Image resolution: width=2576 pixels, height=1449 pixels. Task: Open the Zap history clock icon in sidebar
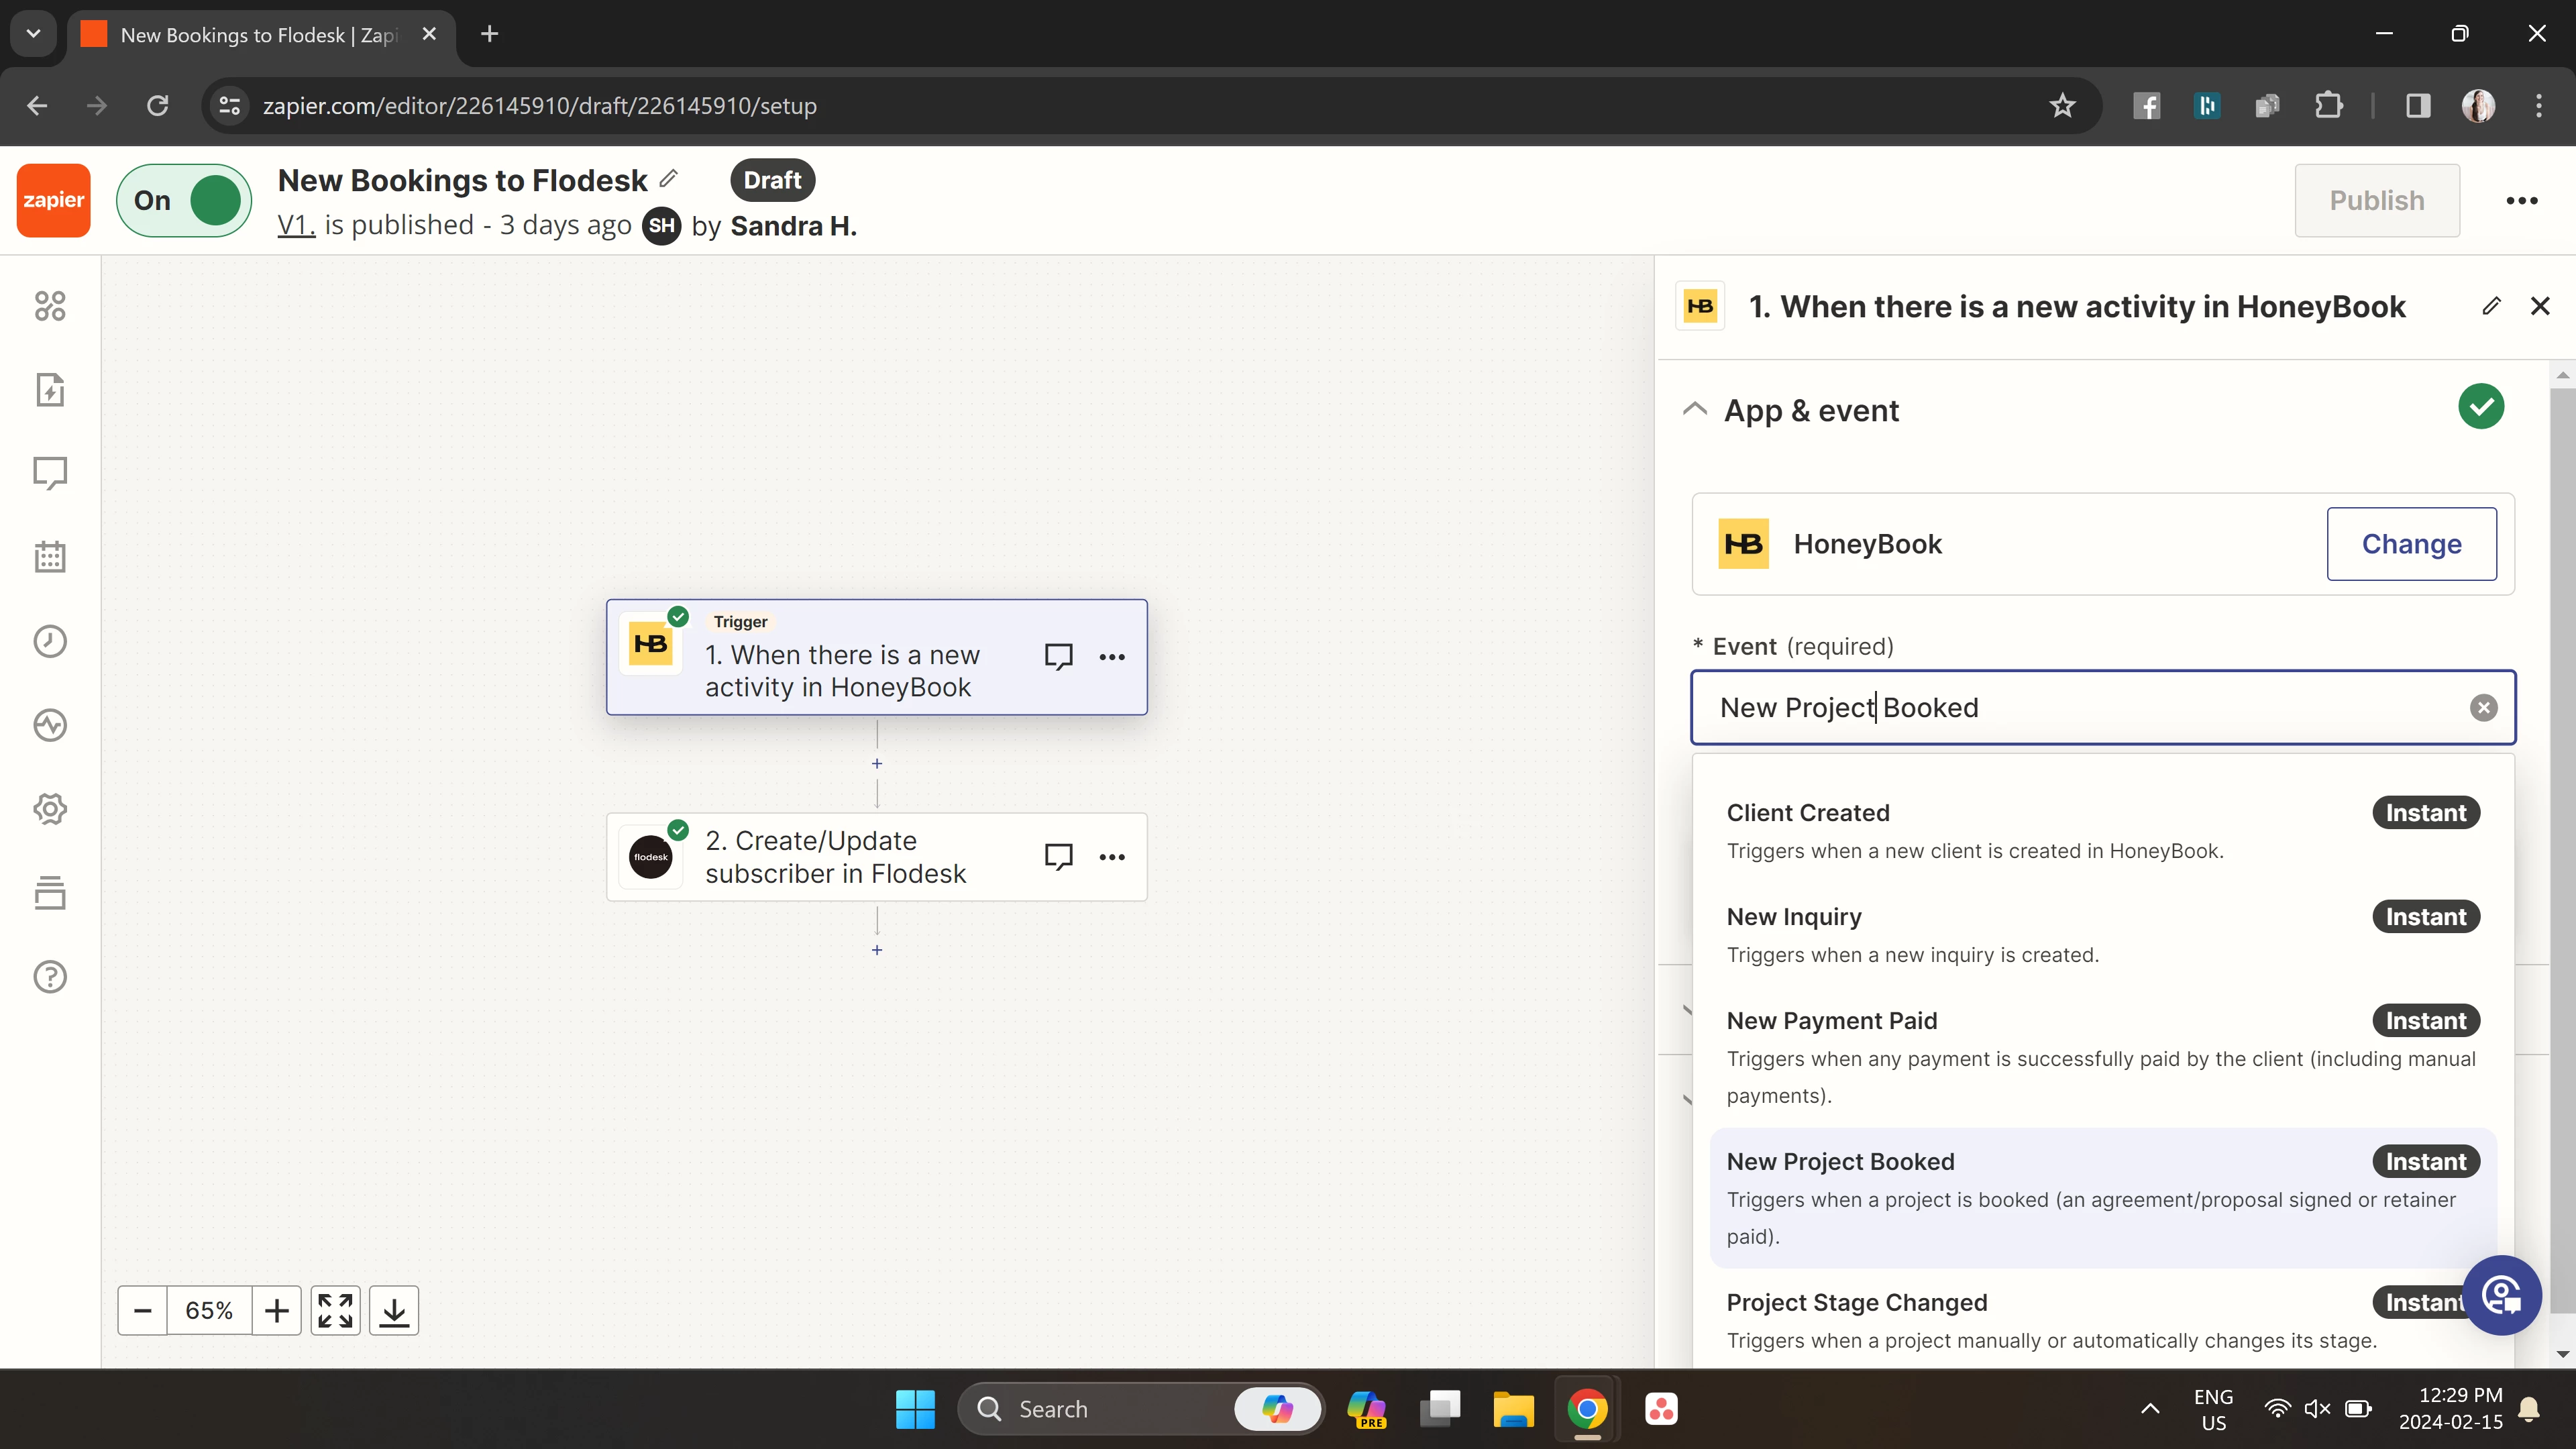[50, 641]
